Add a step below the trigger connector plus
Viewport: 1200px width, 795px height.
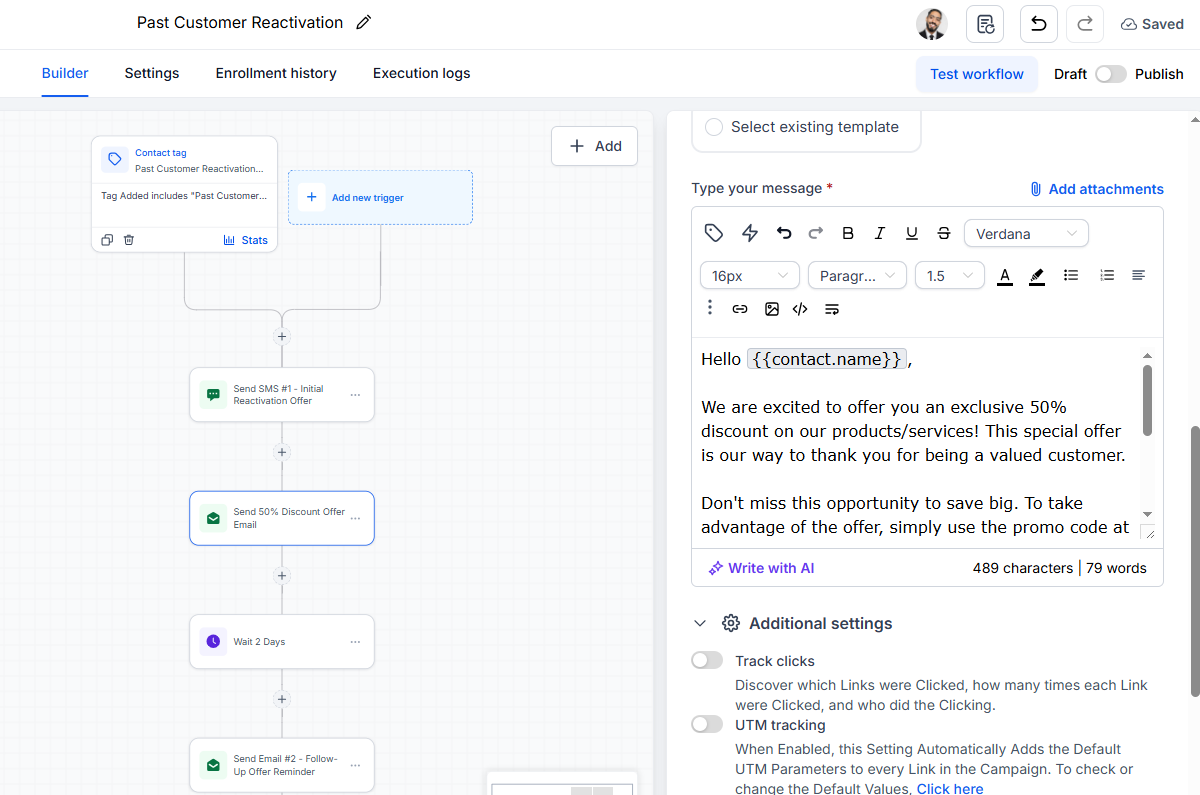(282, 337)
